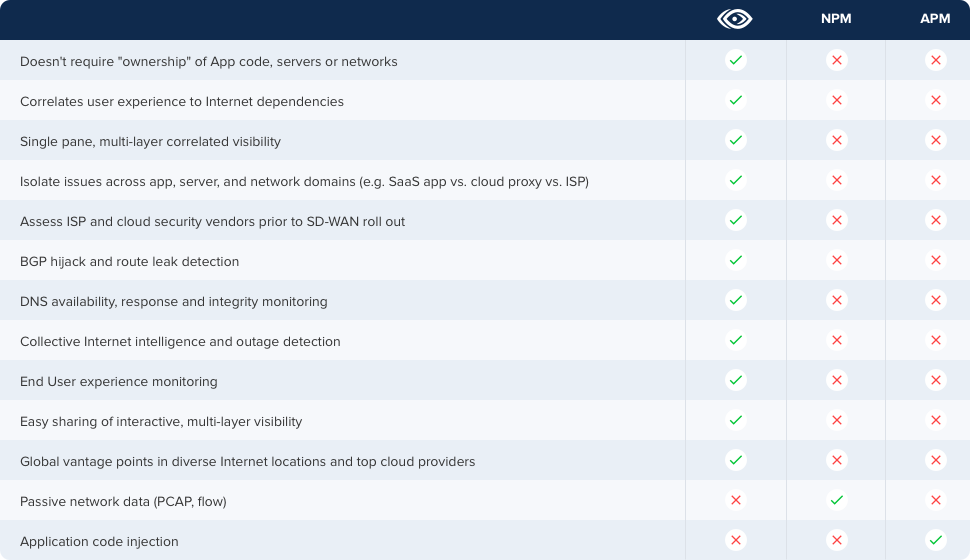Click eye-column red X for Passive network data
This screenshot has width=970, height=560.
click(x=735, y=500)
